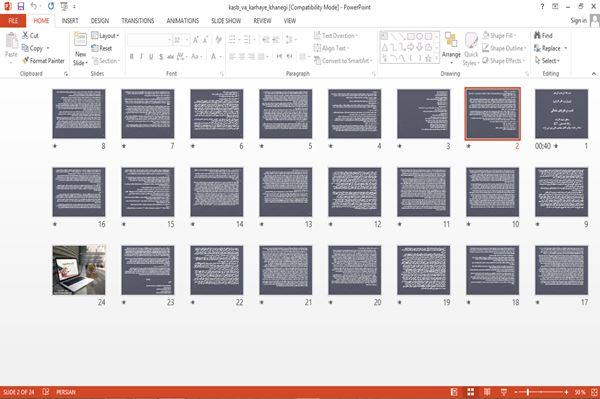Open the Shape Fill dropdown

(499, 35)
